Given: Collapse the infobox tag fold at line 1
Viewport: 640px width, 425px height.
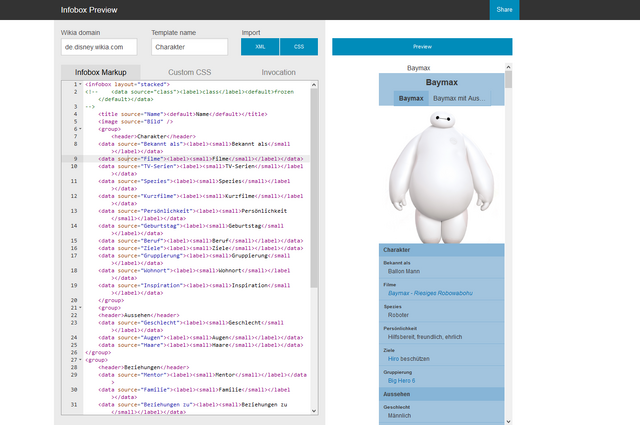Looking at the screenshot, I should (x=80, y=84).
